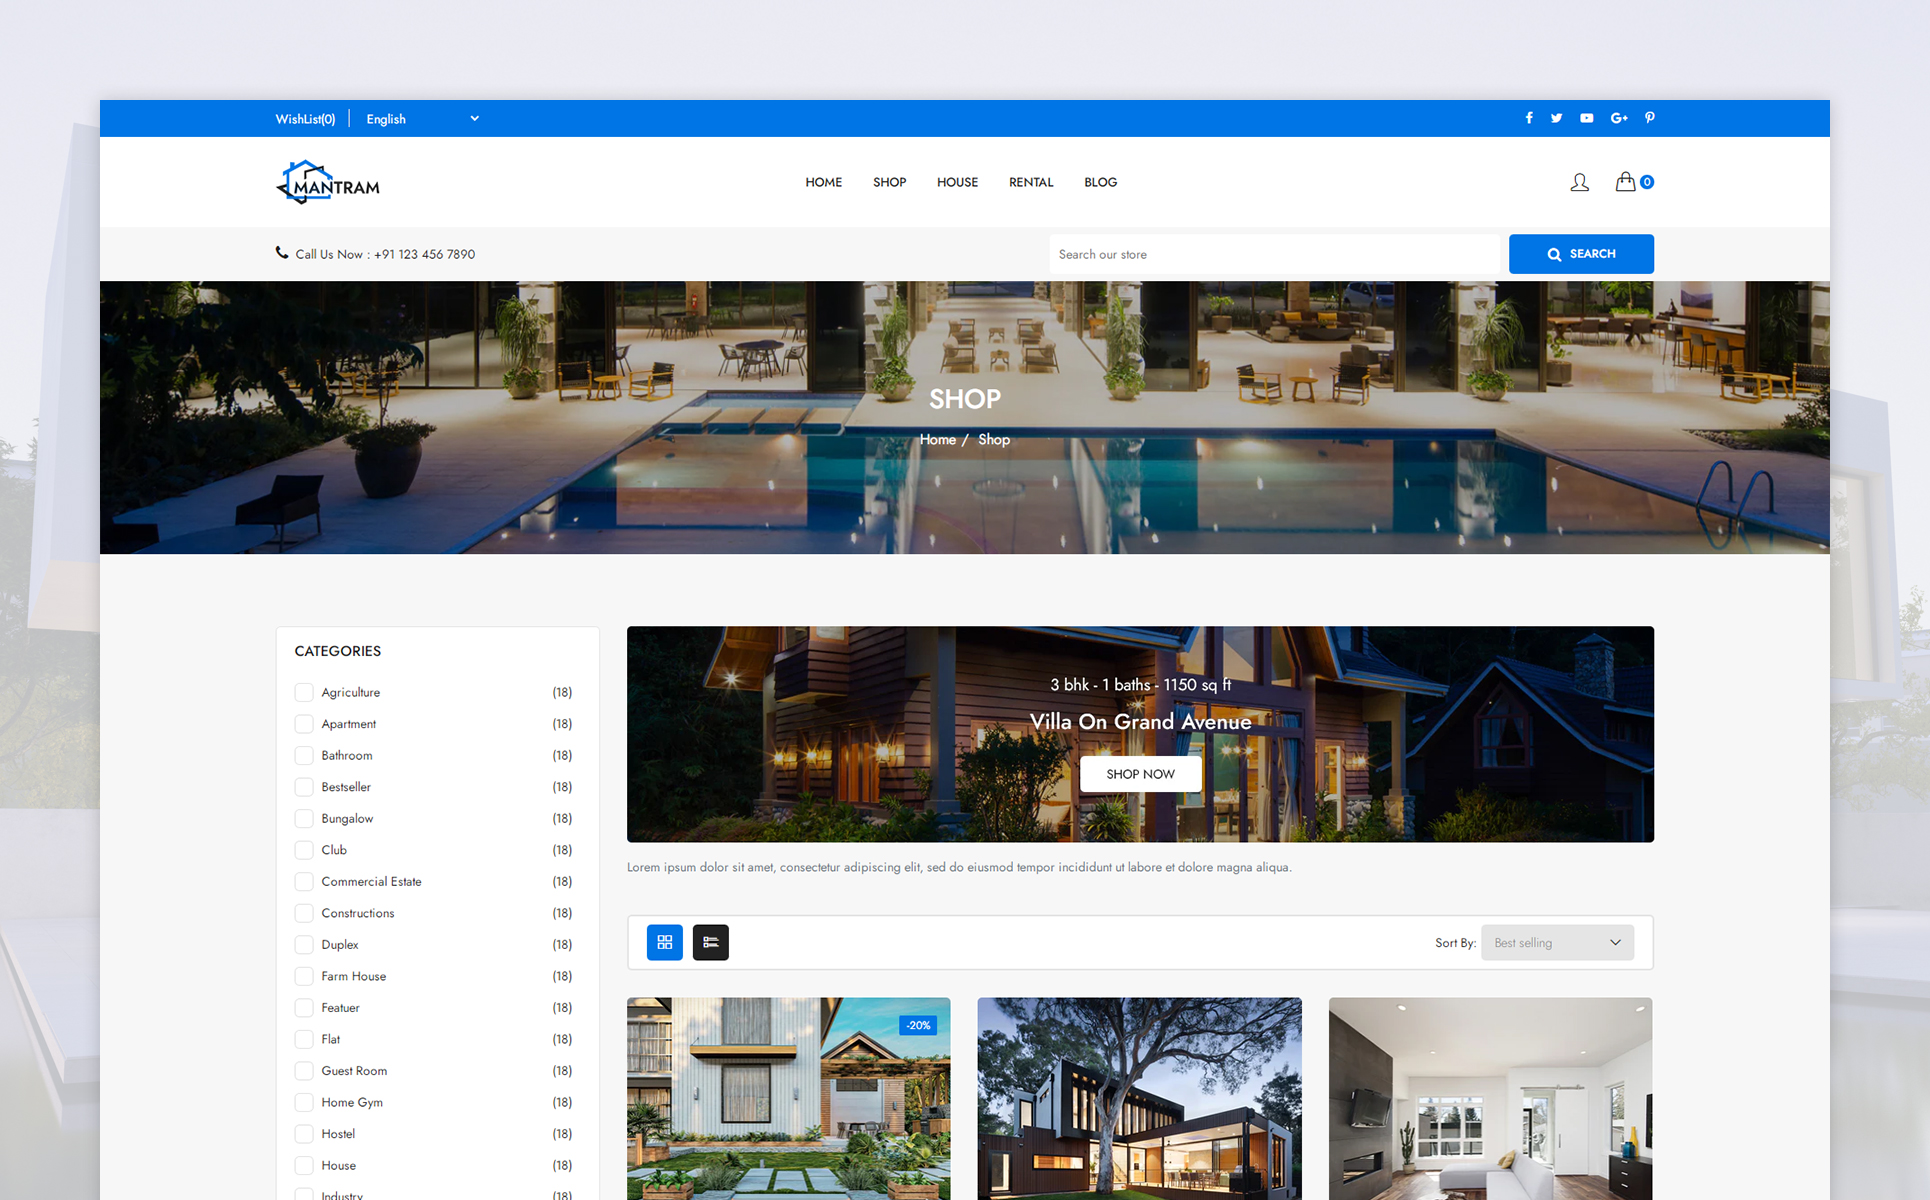Tick the Hostel checkbox
This screenshot has width=1930, height=1200.
304,1134
